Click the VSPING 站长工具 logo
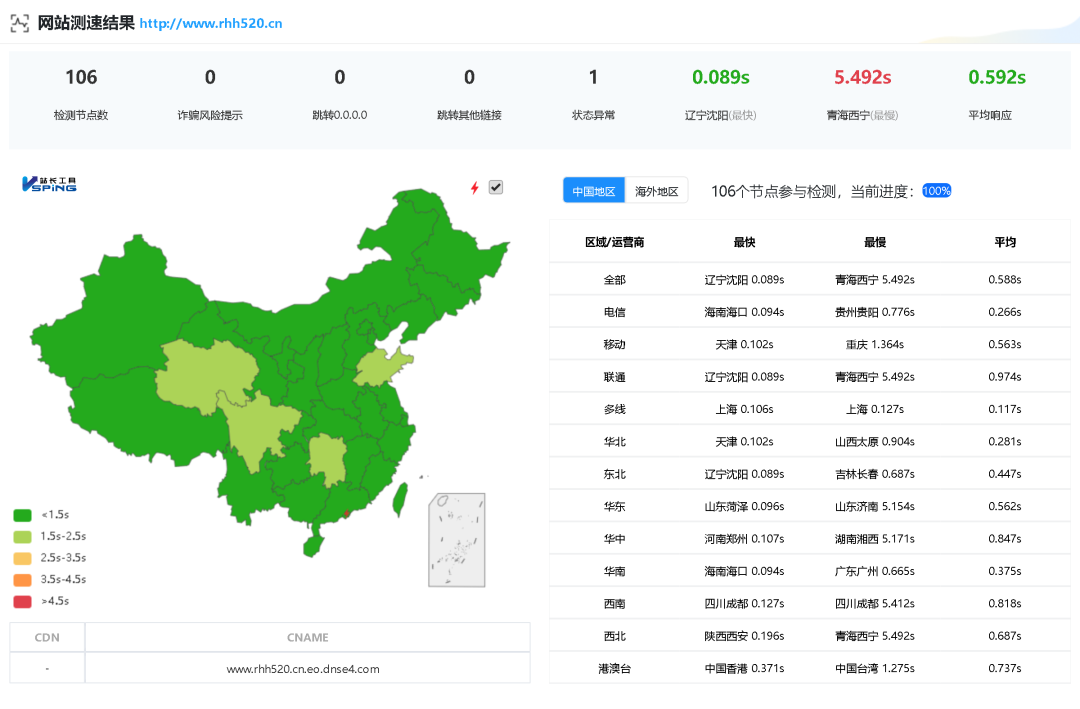The height and width of the screenshot is (709, 1080). pyautogui.click(x=47, y=184)
